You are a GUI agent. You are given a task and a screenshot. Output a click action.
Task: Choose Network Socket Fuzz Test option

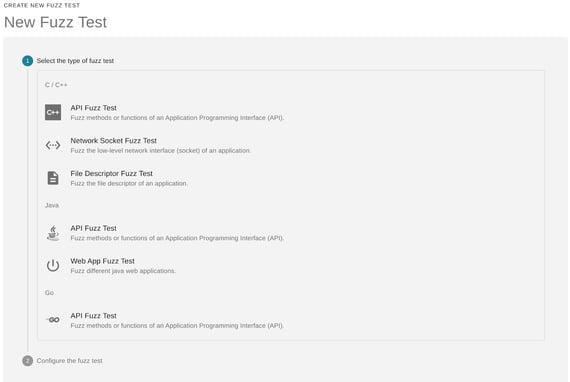(x=291, y=145)
